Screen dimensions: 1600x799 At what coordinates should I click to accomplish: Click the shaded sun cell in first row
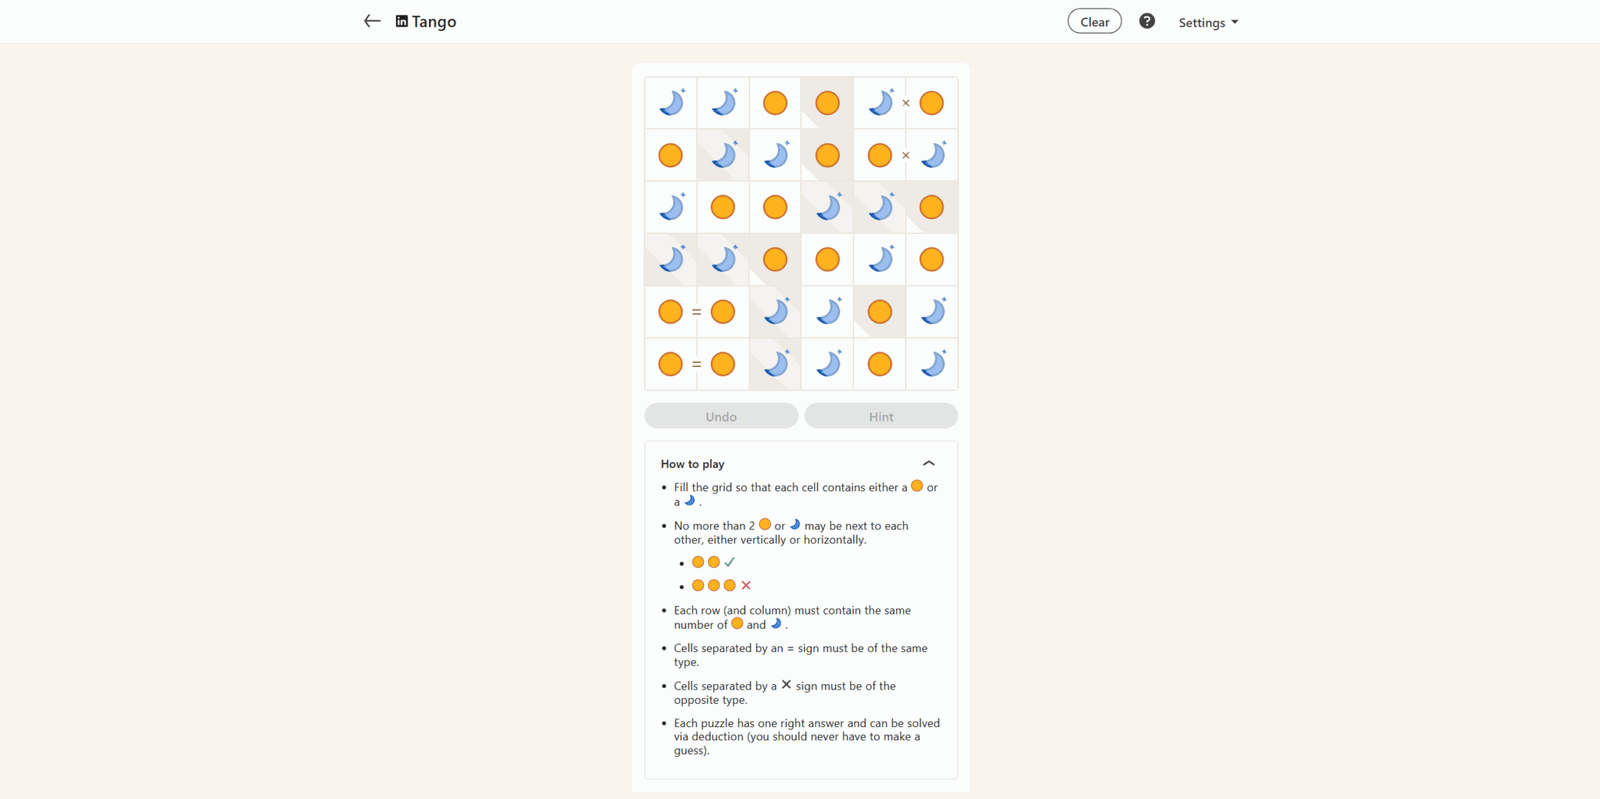pos(827,103)
